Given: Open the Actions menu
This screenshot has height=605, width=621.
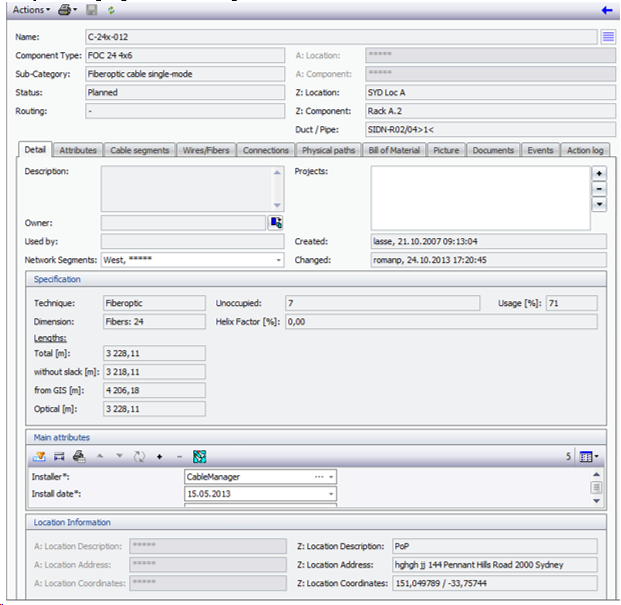Looking at the screenshot, I should [x=31, y=10].
